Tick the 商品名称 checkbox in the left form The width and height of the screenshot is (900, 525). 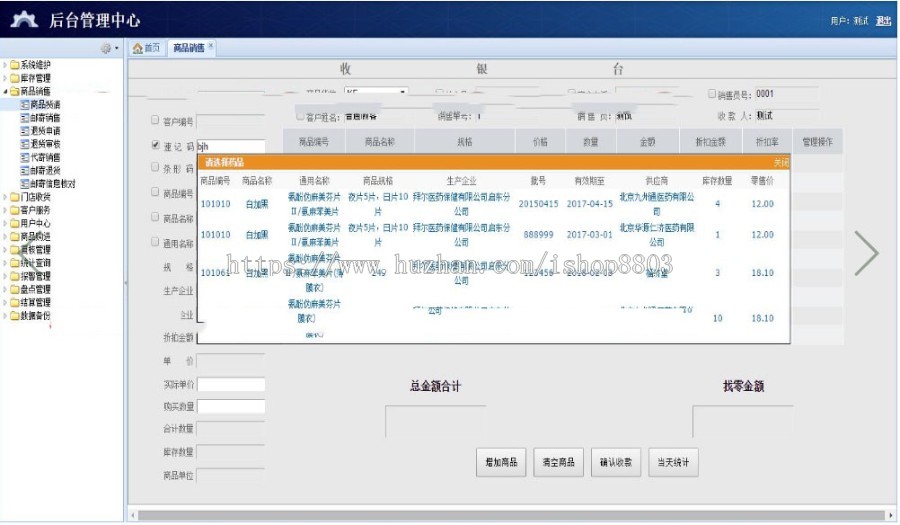point(155,217)
